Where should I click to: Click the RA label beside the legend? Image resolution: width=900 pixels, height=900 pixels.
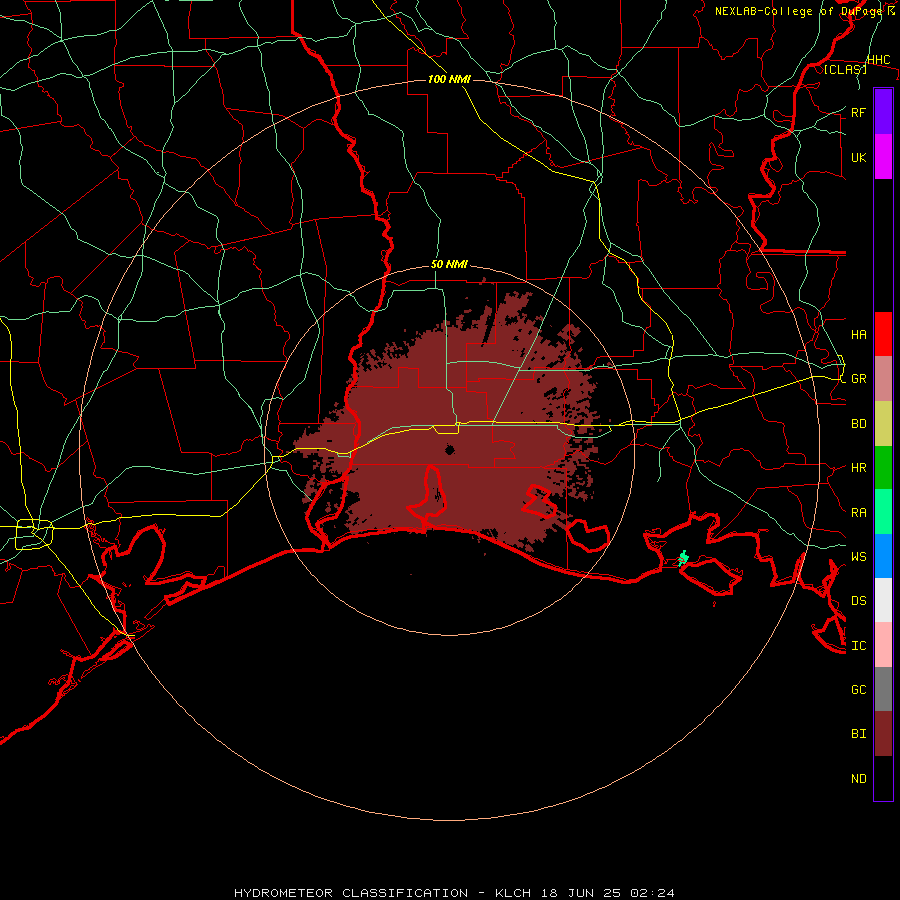[858, 513]
